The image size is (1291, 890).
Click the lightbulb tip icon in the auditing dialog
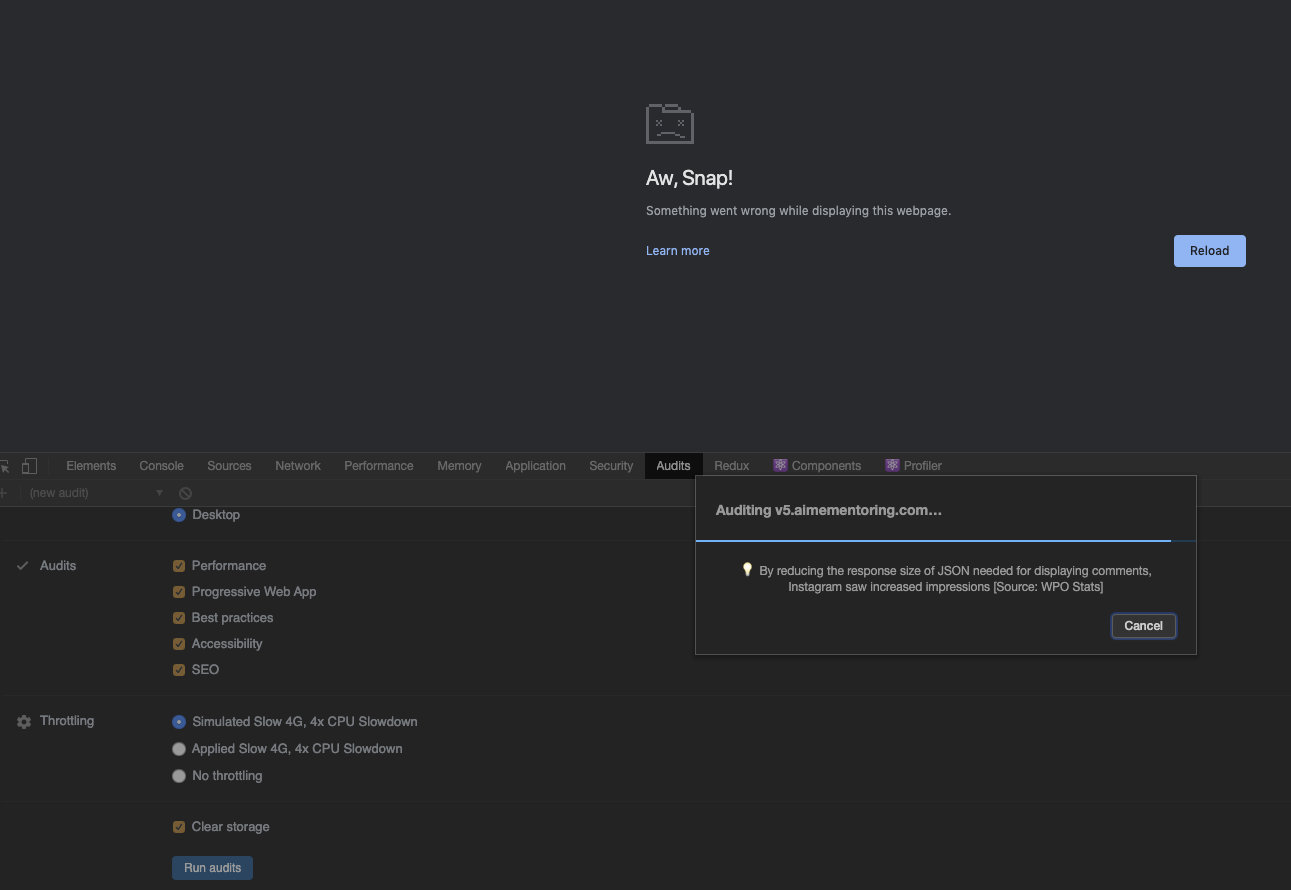(747, 570)
